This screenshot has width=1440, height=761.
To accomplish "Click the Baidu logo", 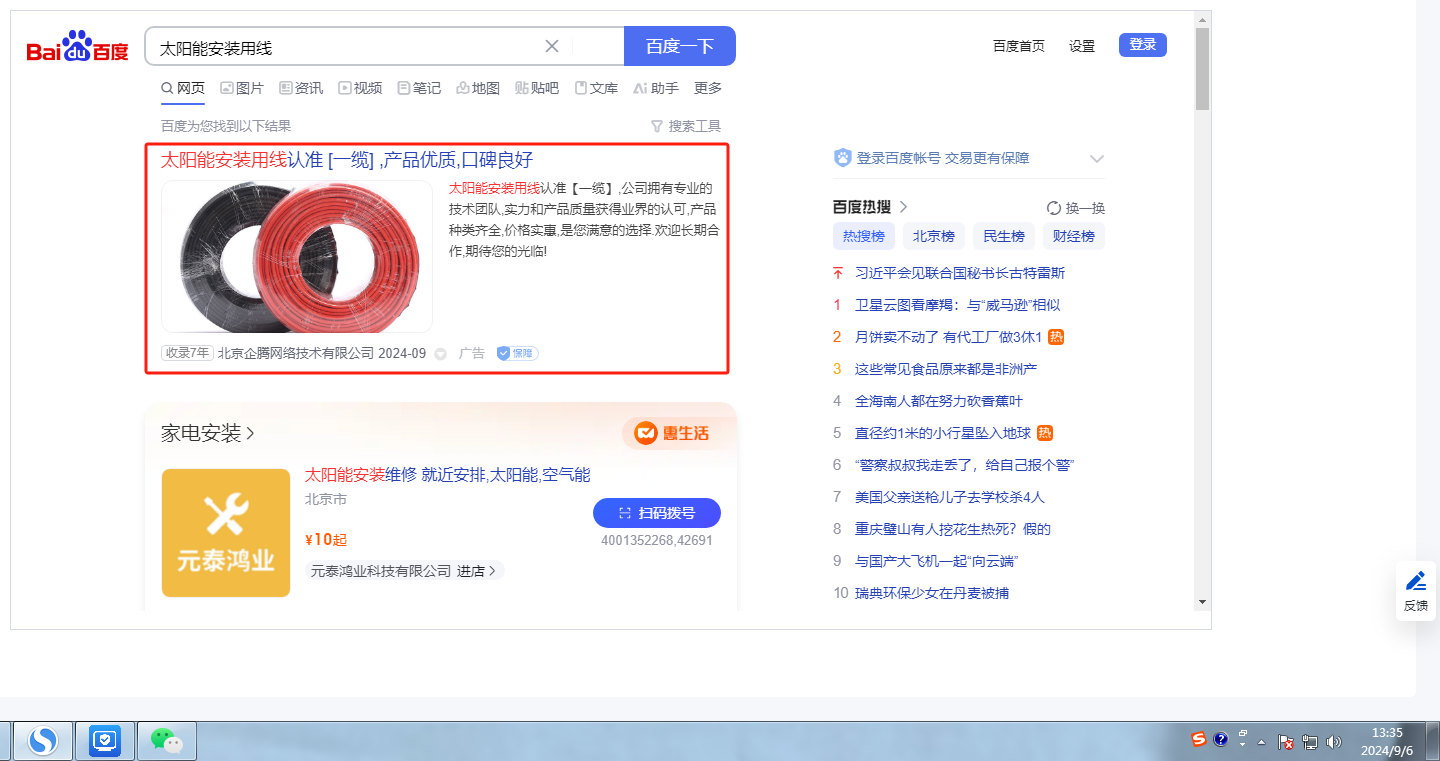I will click(x=77, y=47).
